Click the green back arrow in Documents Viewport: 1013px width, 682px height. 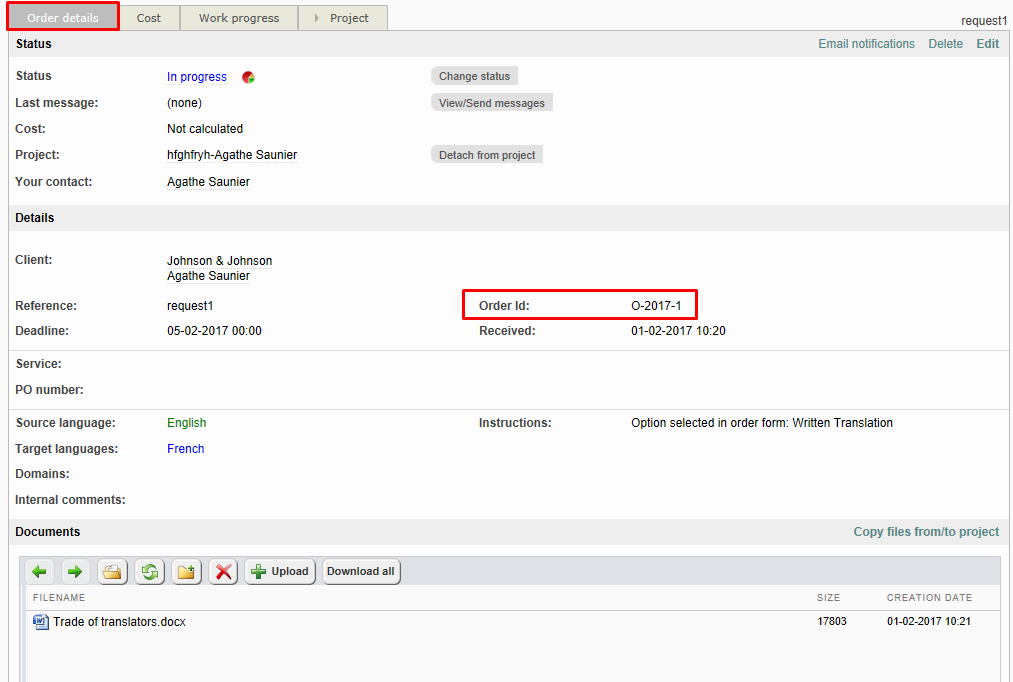[40, 572]
